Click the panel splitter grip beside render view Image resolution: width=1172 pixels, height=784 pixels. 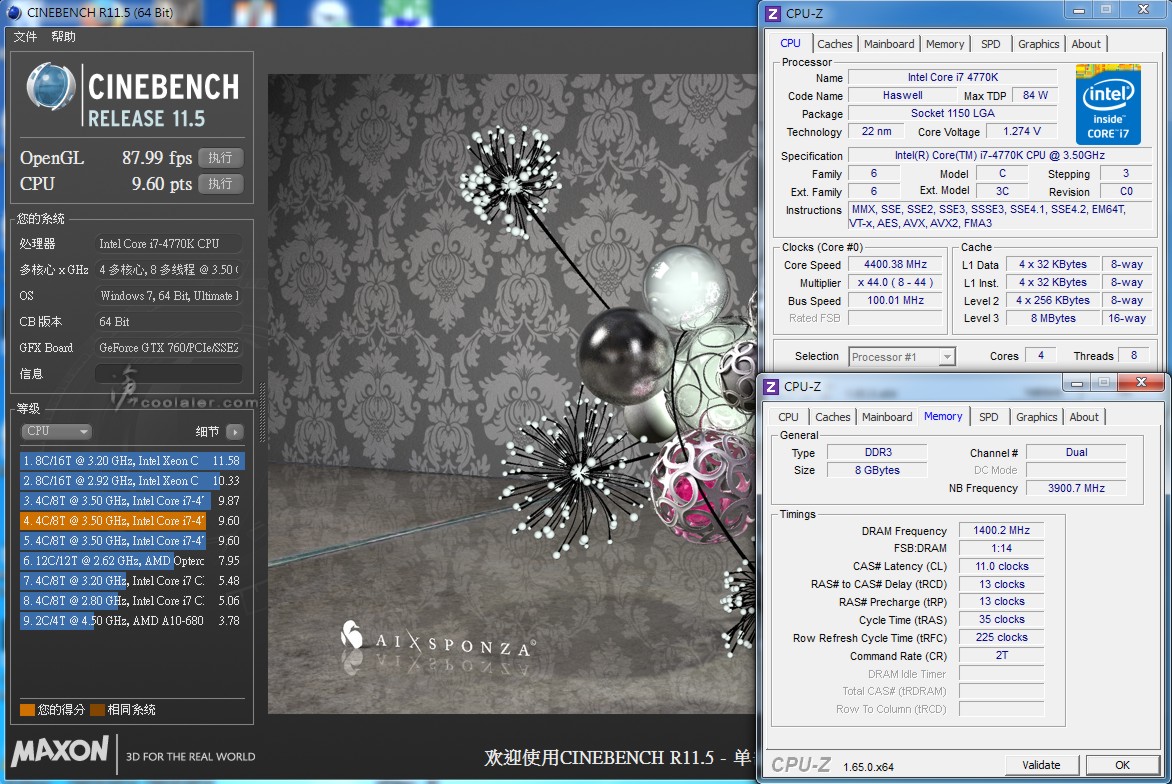(x=262, y=413)
